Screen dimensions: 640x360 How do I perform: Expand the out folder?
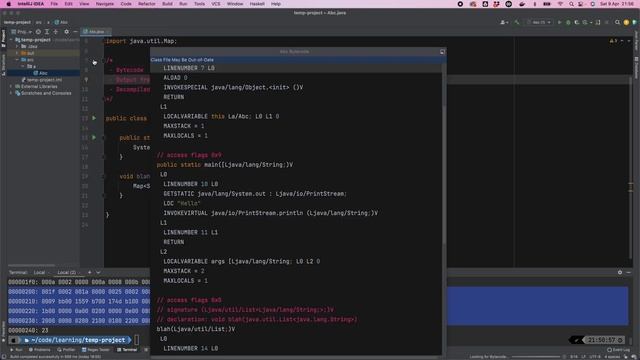[17, 53]
